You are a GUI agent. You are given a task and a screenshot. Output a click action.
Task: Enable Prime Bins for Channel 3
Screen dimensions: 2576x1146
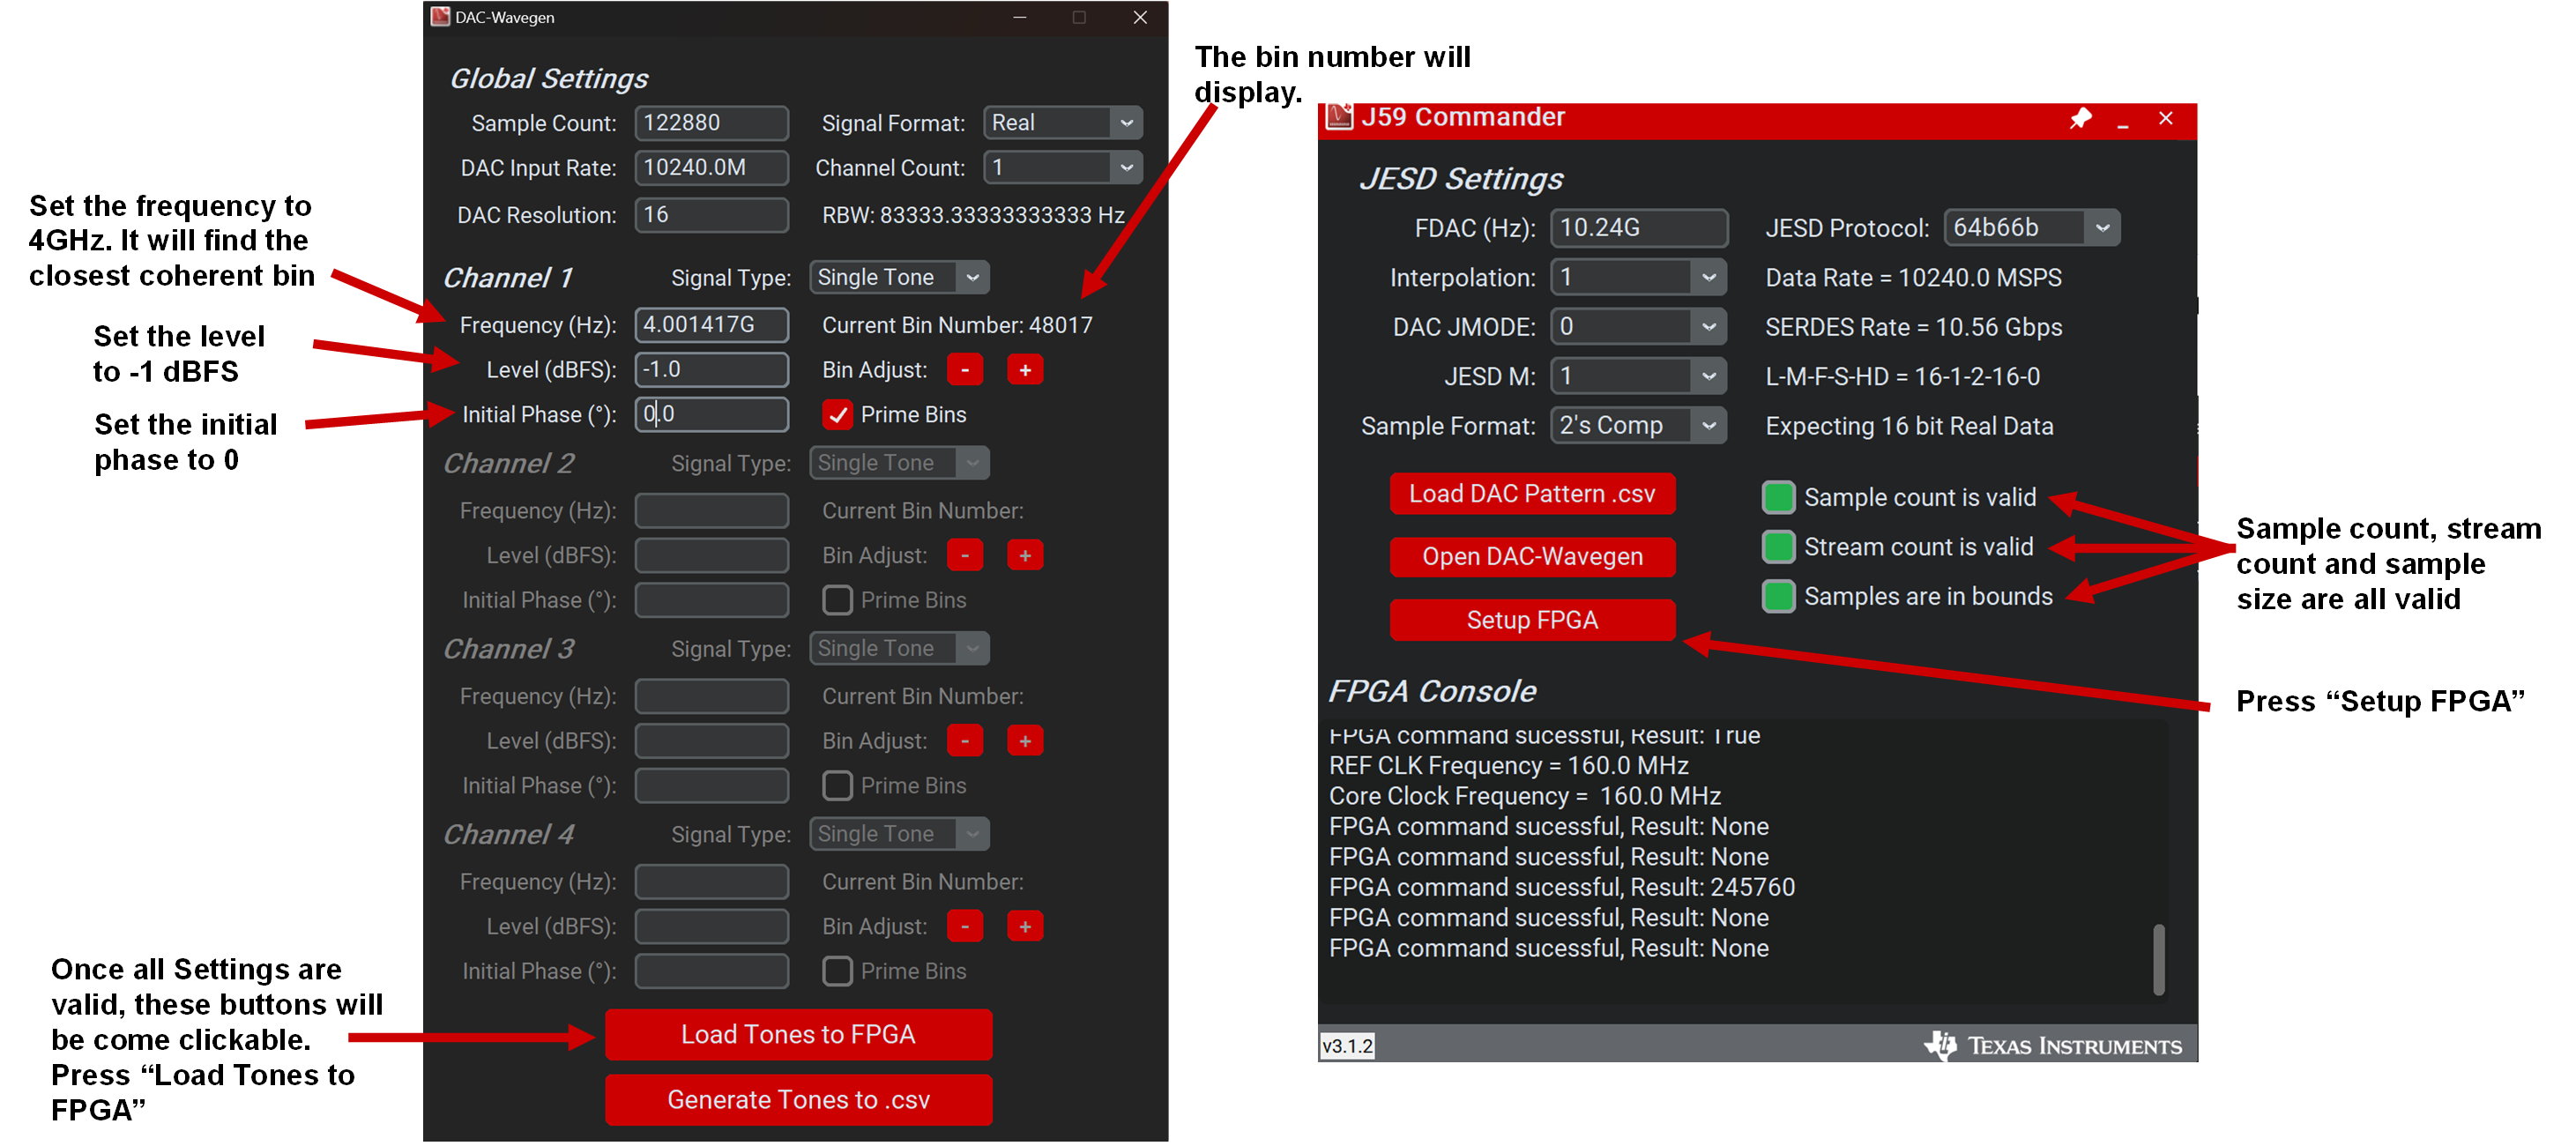tap(837, 785)
